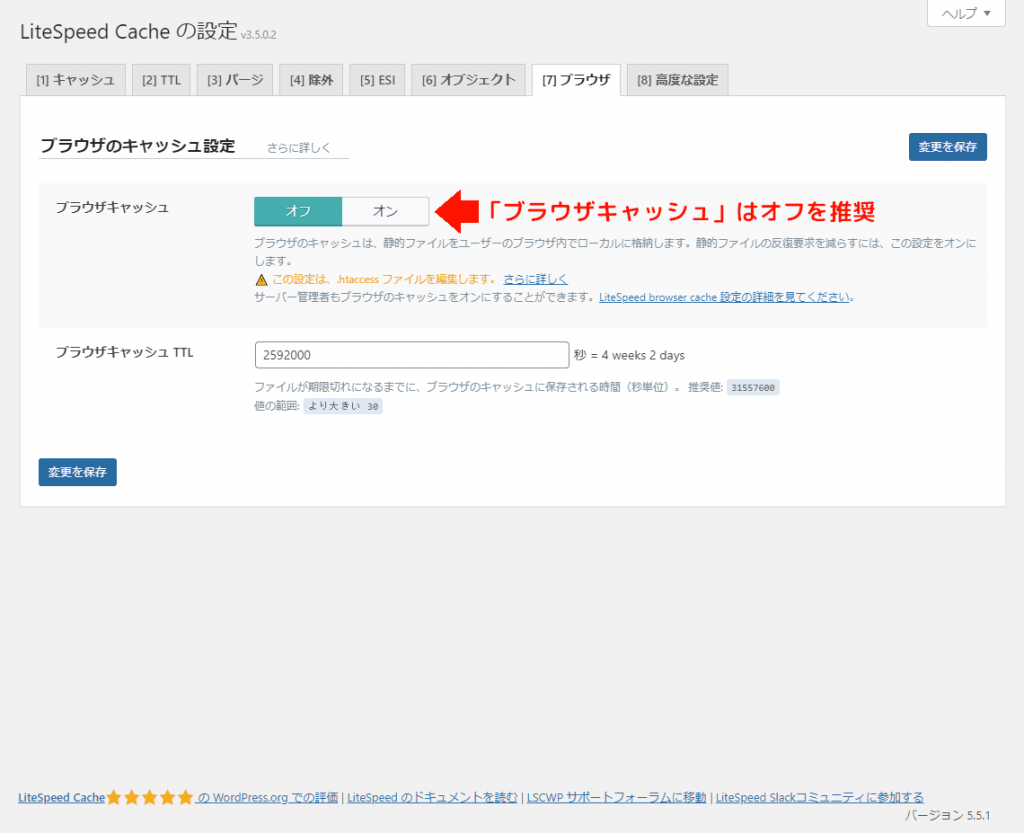
Task: Select the [7] ブラウザ tab
Action: pos(576,80)
